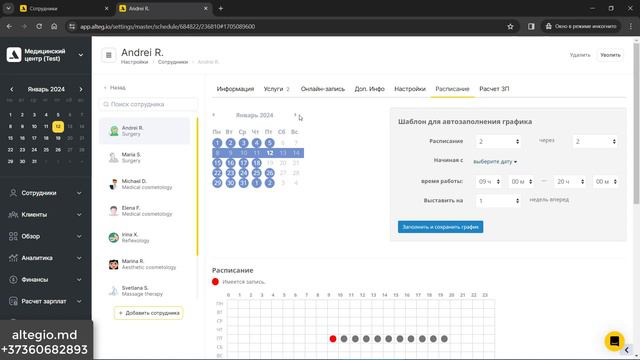Open the start minutes dropdown

521,182
